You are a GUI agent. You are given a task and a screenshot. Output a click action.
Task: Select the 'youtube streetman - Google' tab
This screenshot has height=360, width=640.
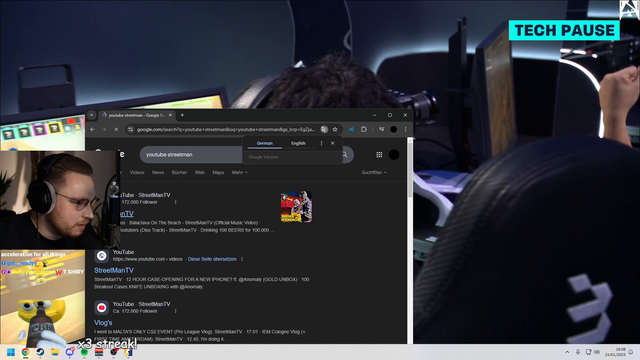135,115
